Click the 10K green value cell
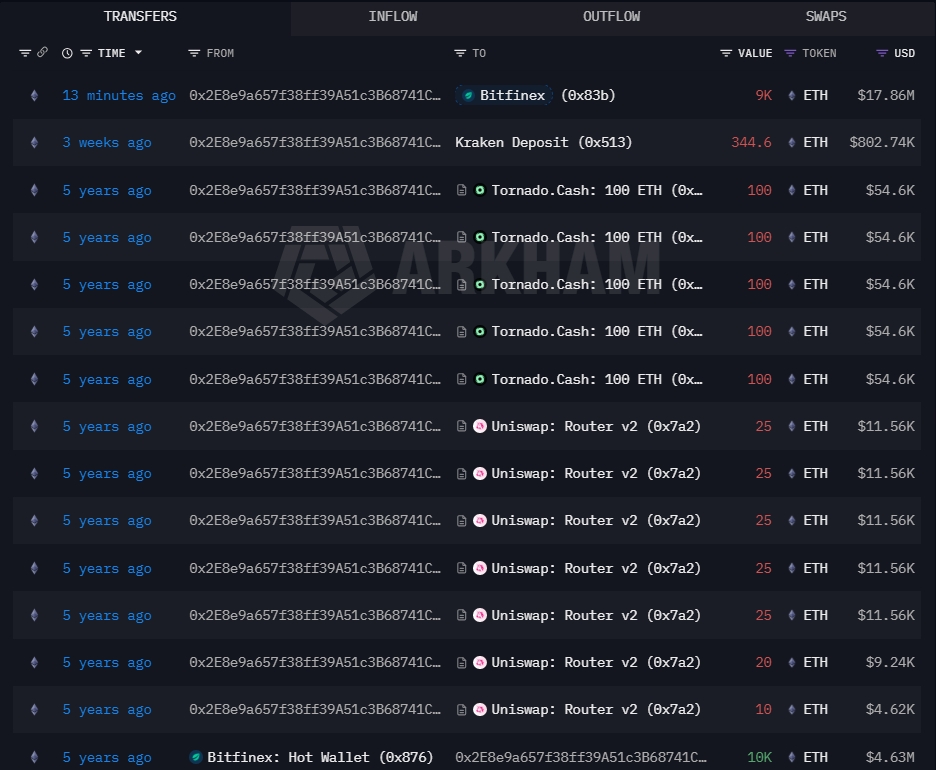 (759, 757)
